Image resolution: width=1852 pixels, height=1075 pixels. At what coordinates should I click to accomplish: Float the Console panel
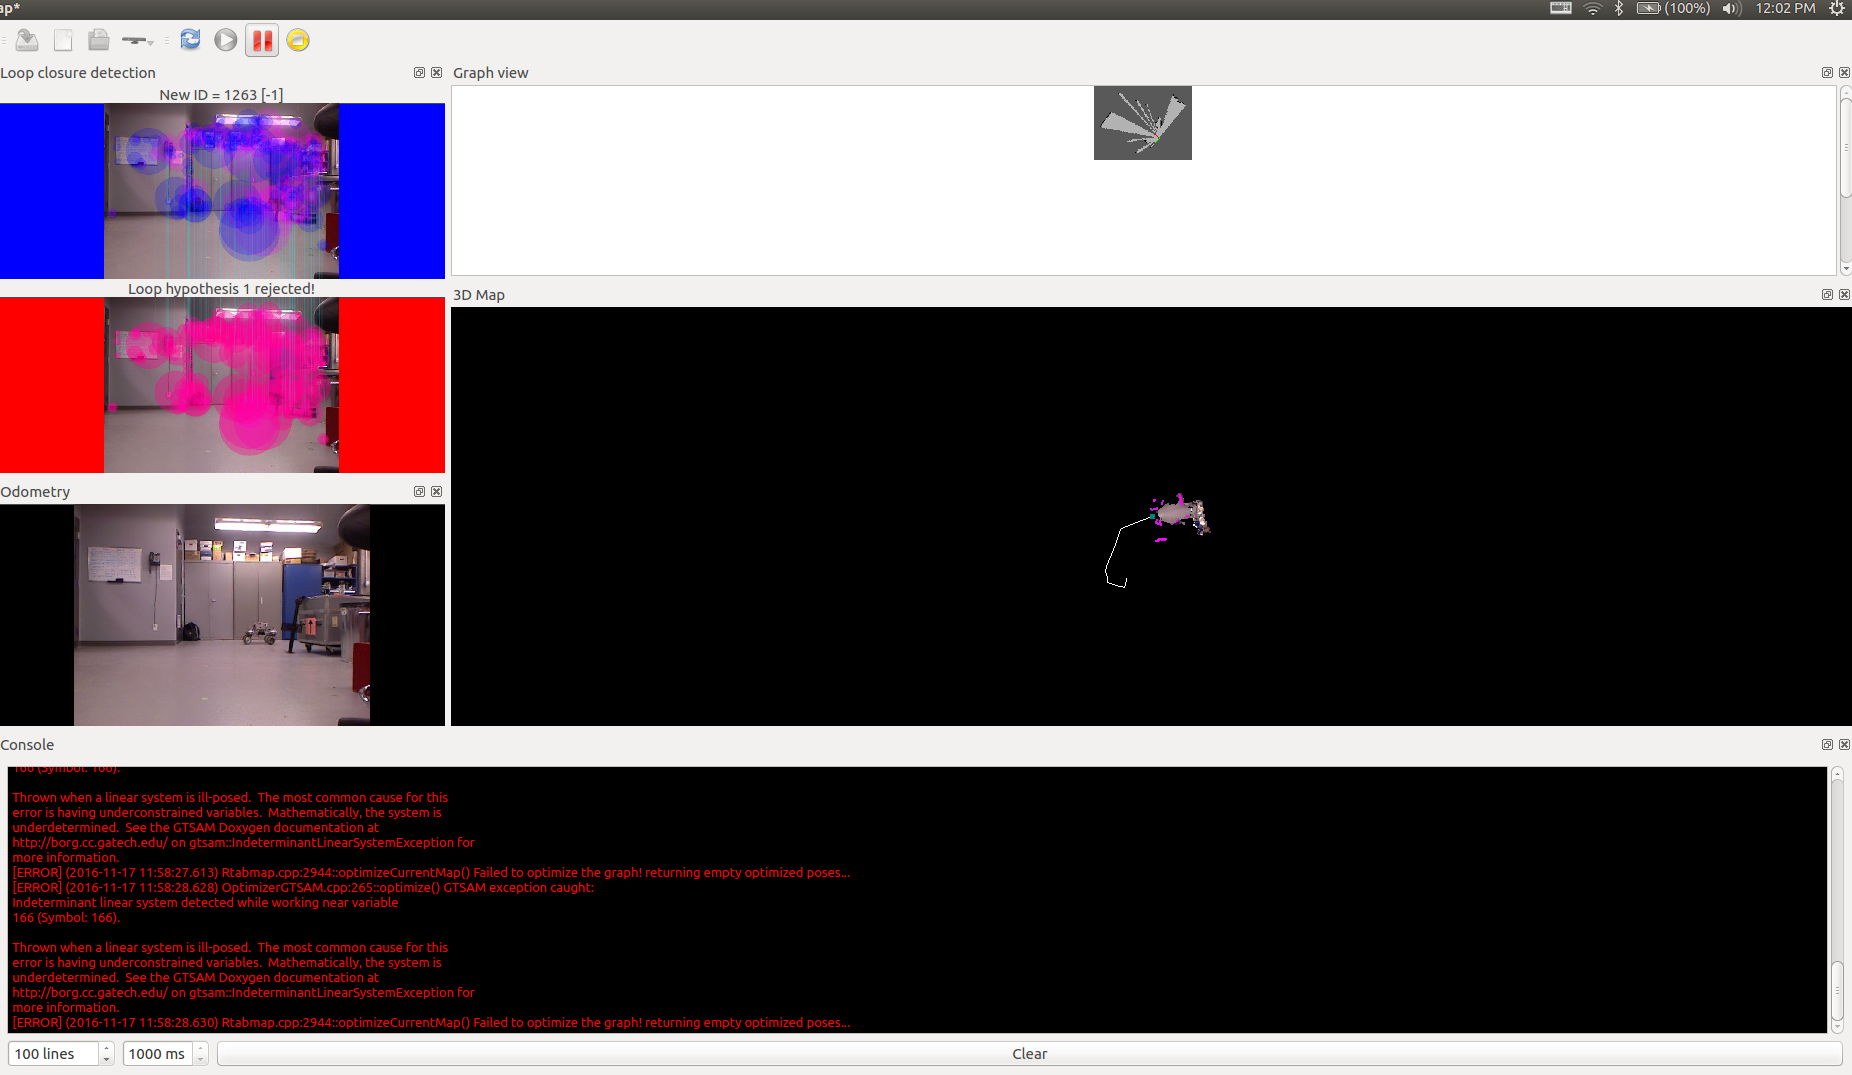point(1827,745)
